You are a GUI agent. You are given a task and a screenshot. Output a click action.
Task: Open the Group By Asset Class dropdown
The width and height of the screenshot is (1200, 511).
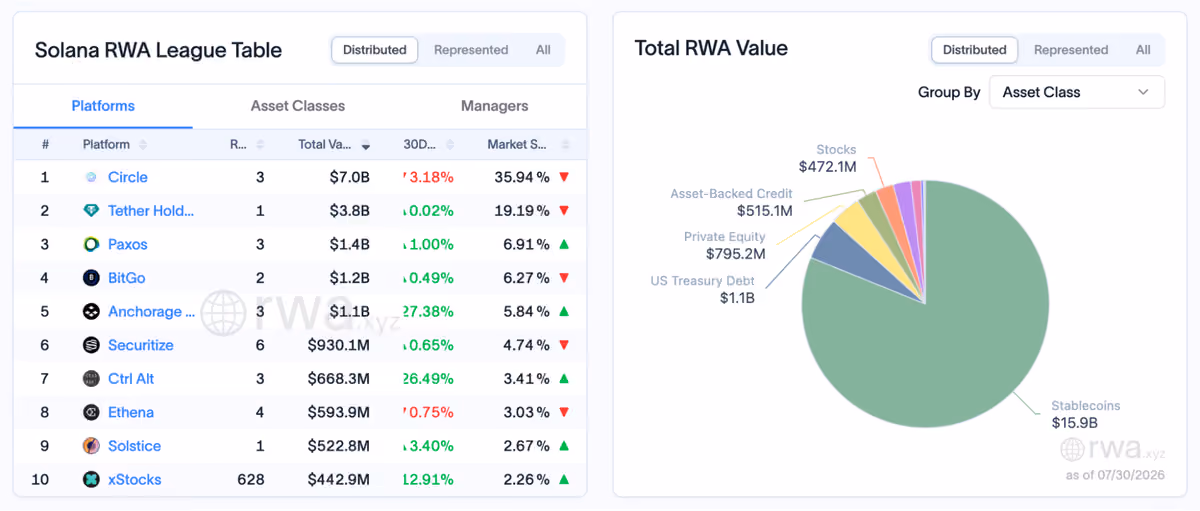tap(1076, 92)
